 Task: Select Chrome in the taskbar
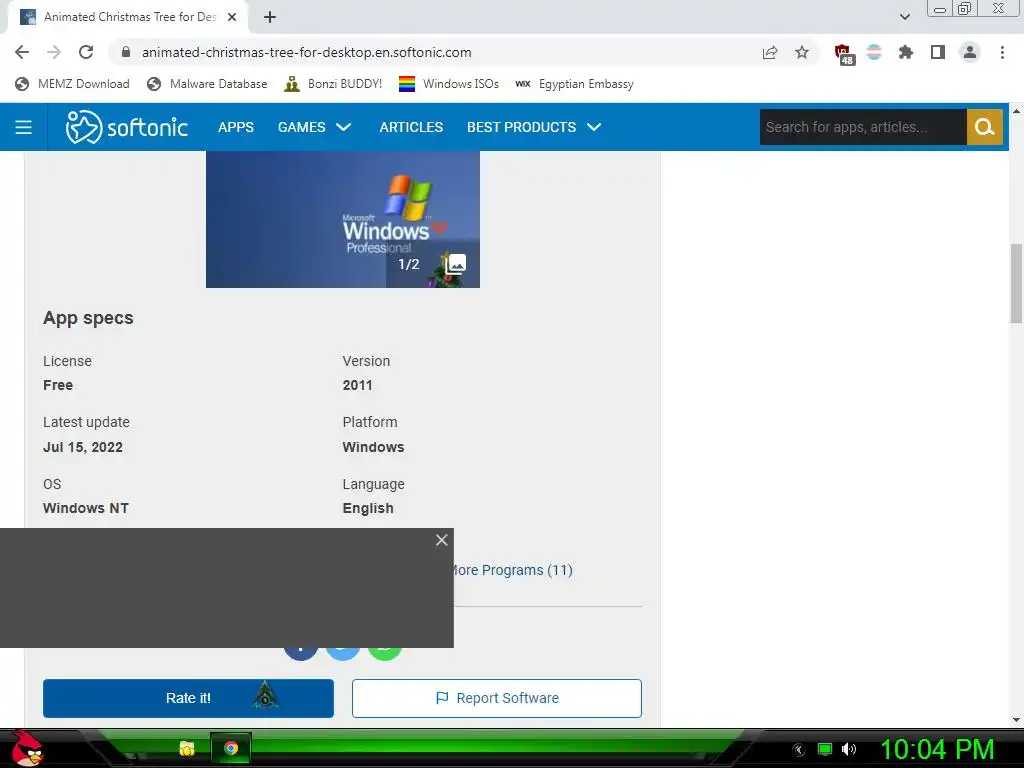click(x=231, y=748)
